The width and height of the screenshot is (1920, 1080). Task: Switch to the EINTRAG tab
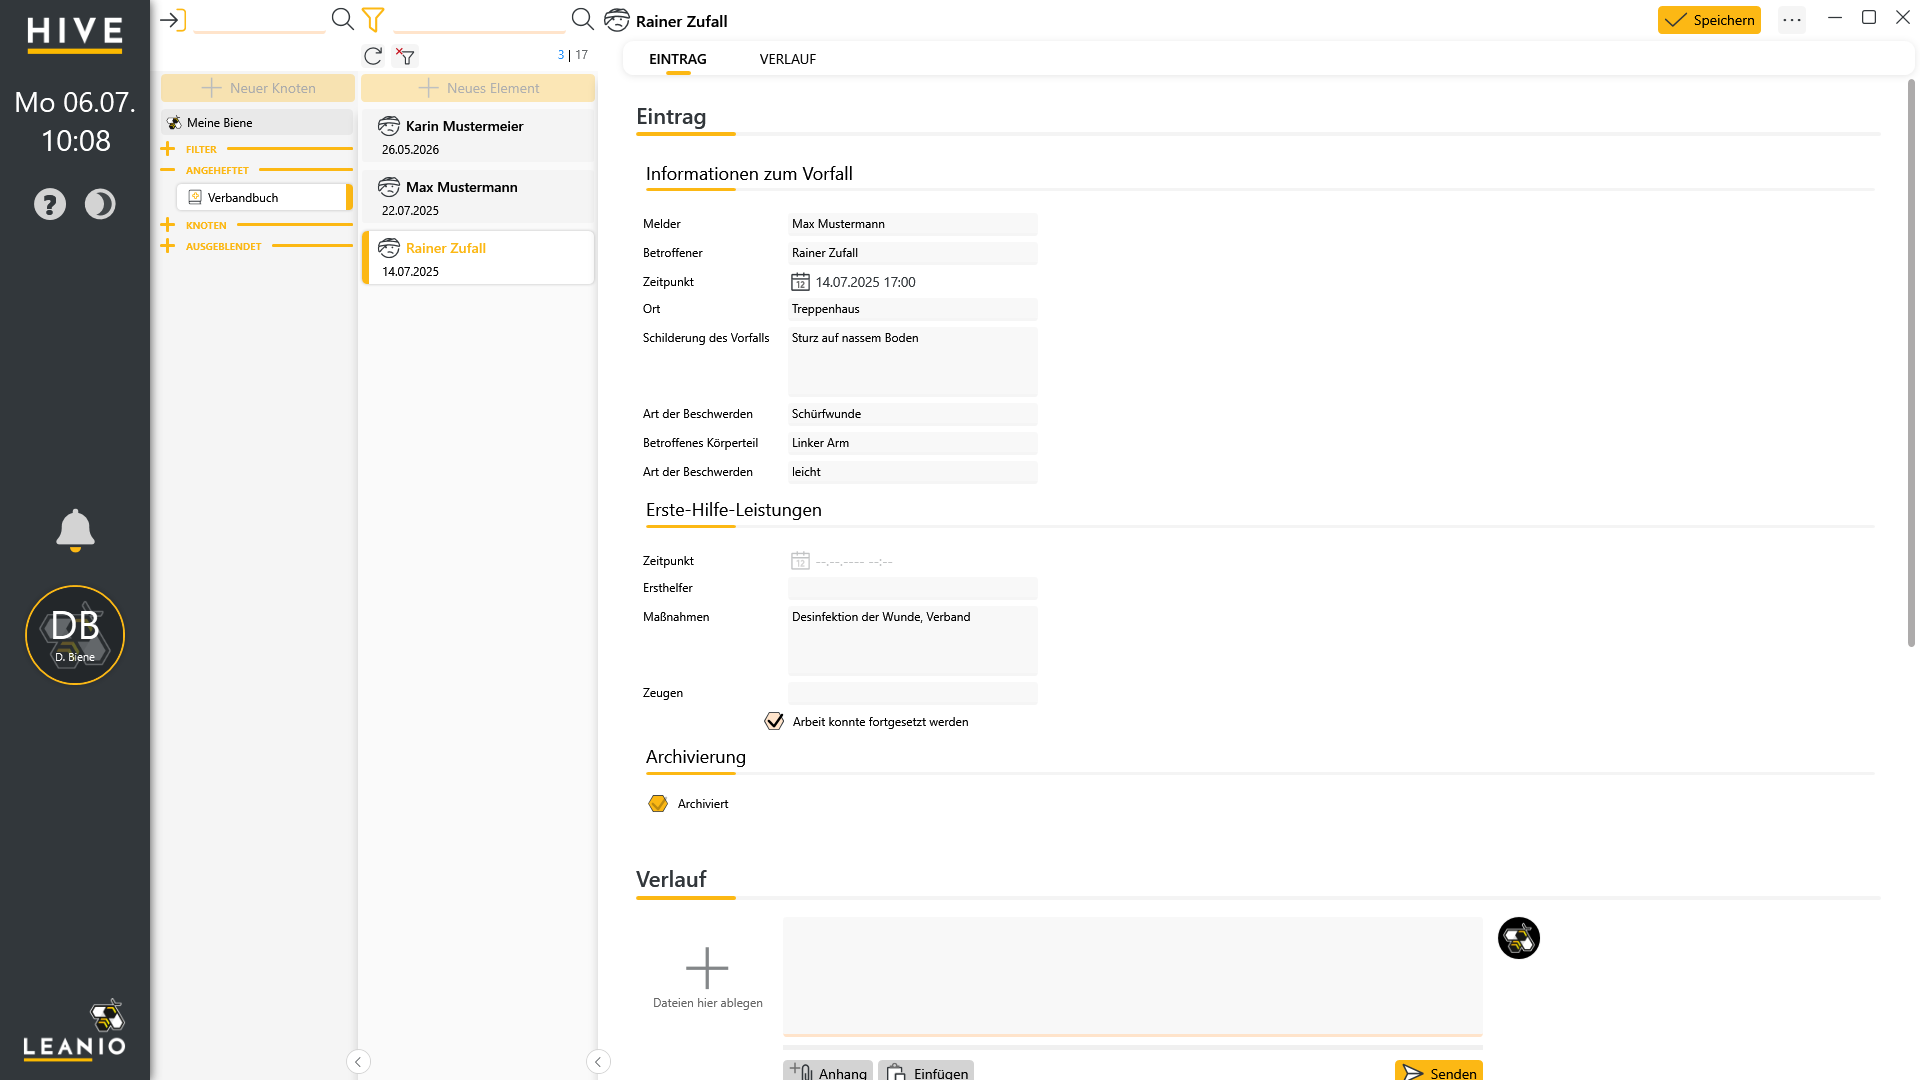[x=678, y=59]
